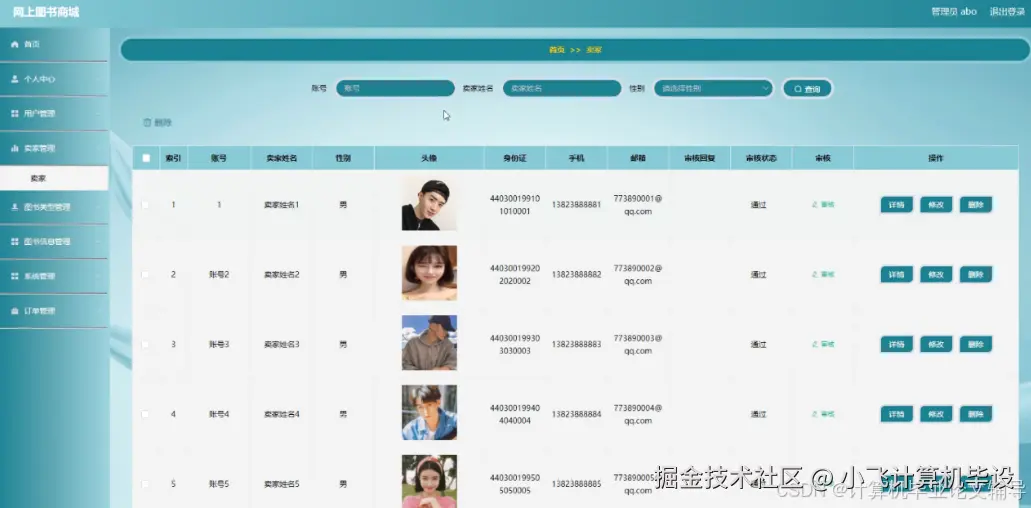Check the checkbox for row 卖家姓名4
The height and width of the screenshot is (508, 1031).
point(145,414)
